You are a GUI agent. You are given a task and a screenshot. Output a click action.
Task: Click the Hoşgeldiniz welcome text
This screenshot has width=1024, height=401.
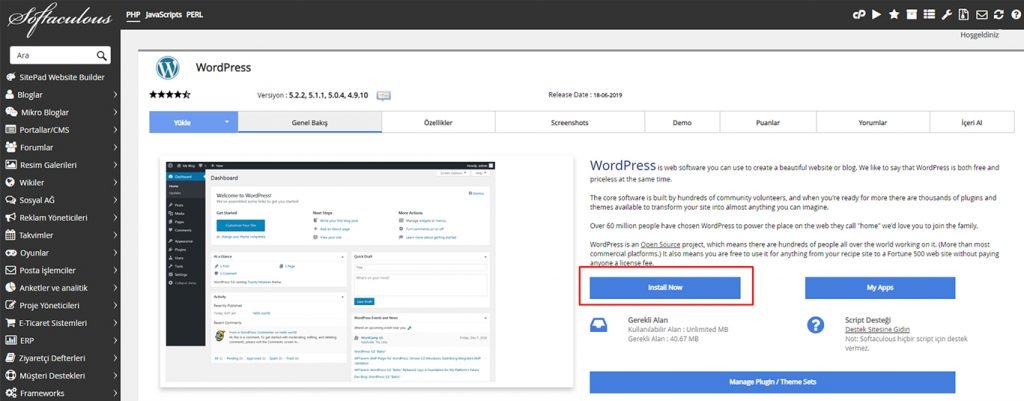979,35
